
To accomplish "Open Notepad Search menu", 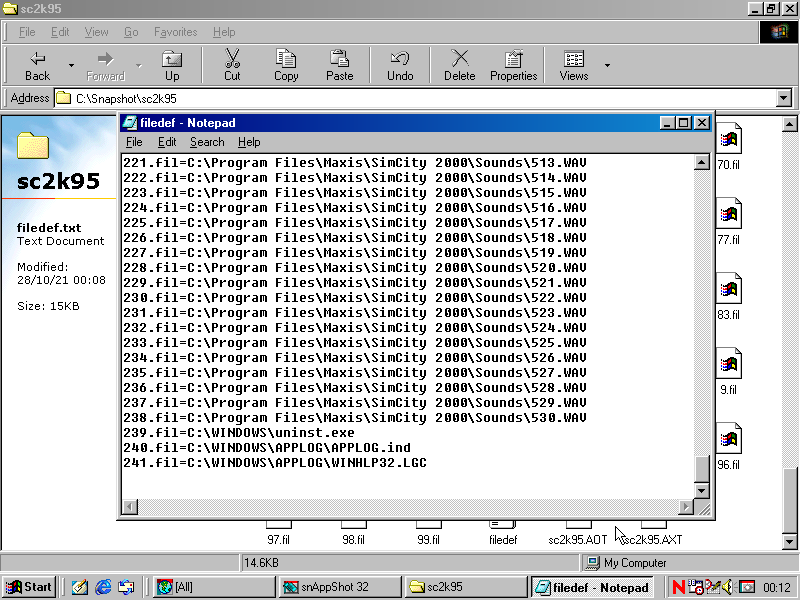I will (x=207, y=142).
